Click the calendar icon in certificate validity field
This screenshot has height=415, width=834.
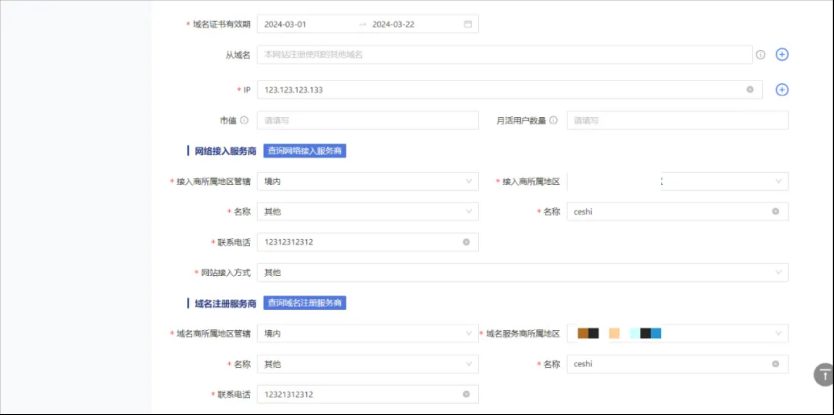467,24
